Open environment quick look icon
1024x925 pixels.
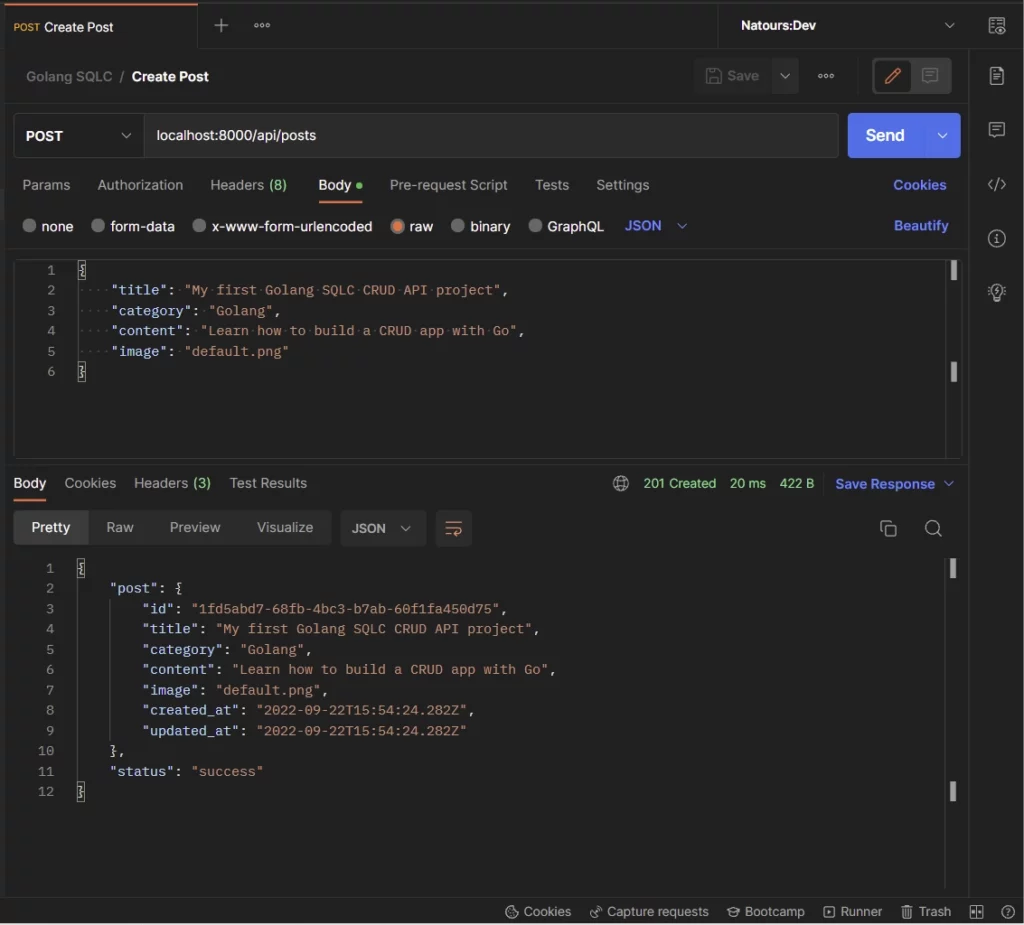pyautogui.click(x=997, y=26)
